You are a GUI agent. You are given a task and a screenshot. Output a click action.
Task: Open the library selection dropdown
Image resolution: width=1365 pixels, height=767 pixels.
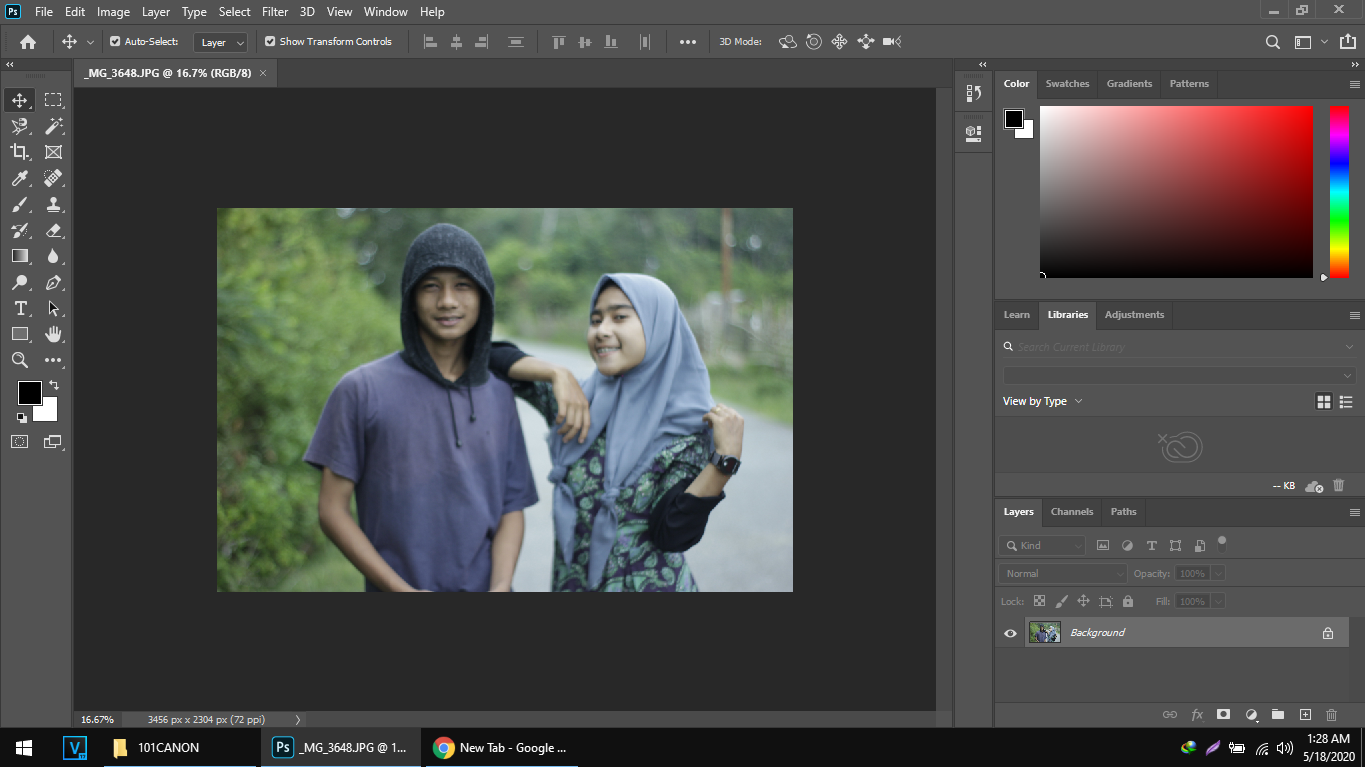1179,375
